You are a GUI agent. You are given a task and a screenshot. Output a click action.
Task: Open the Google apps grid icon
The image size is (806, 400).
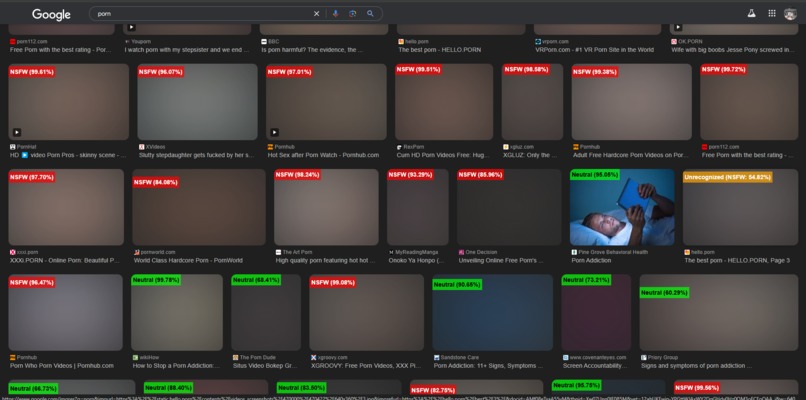[x=772, y=13]
